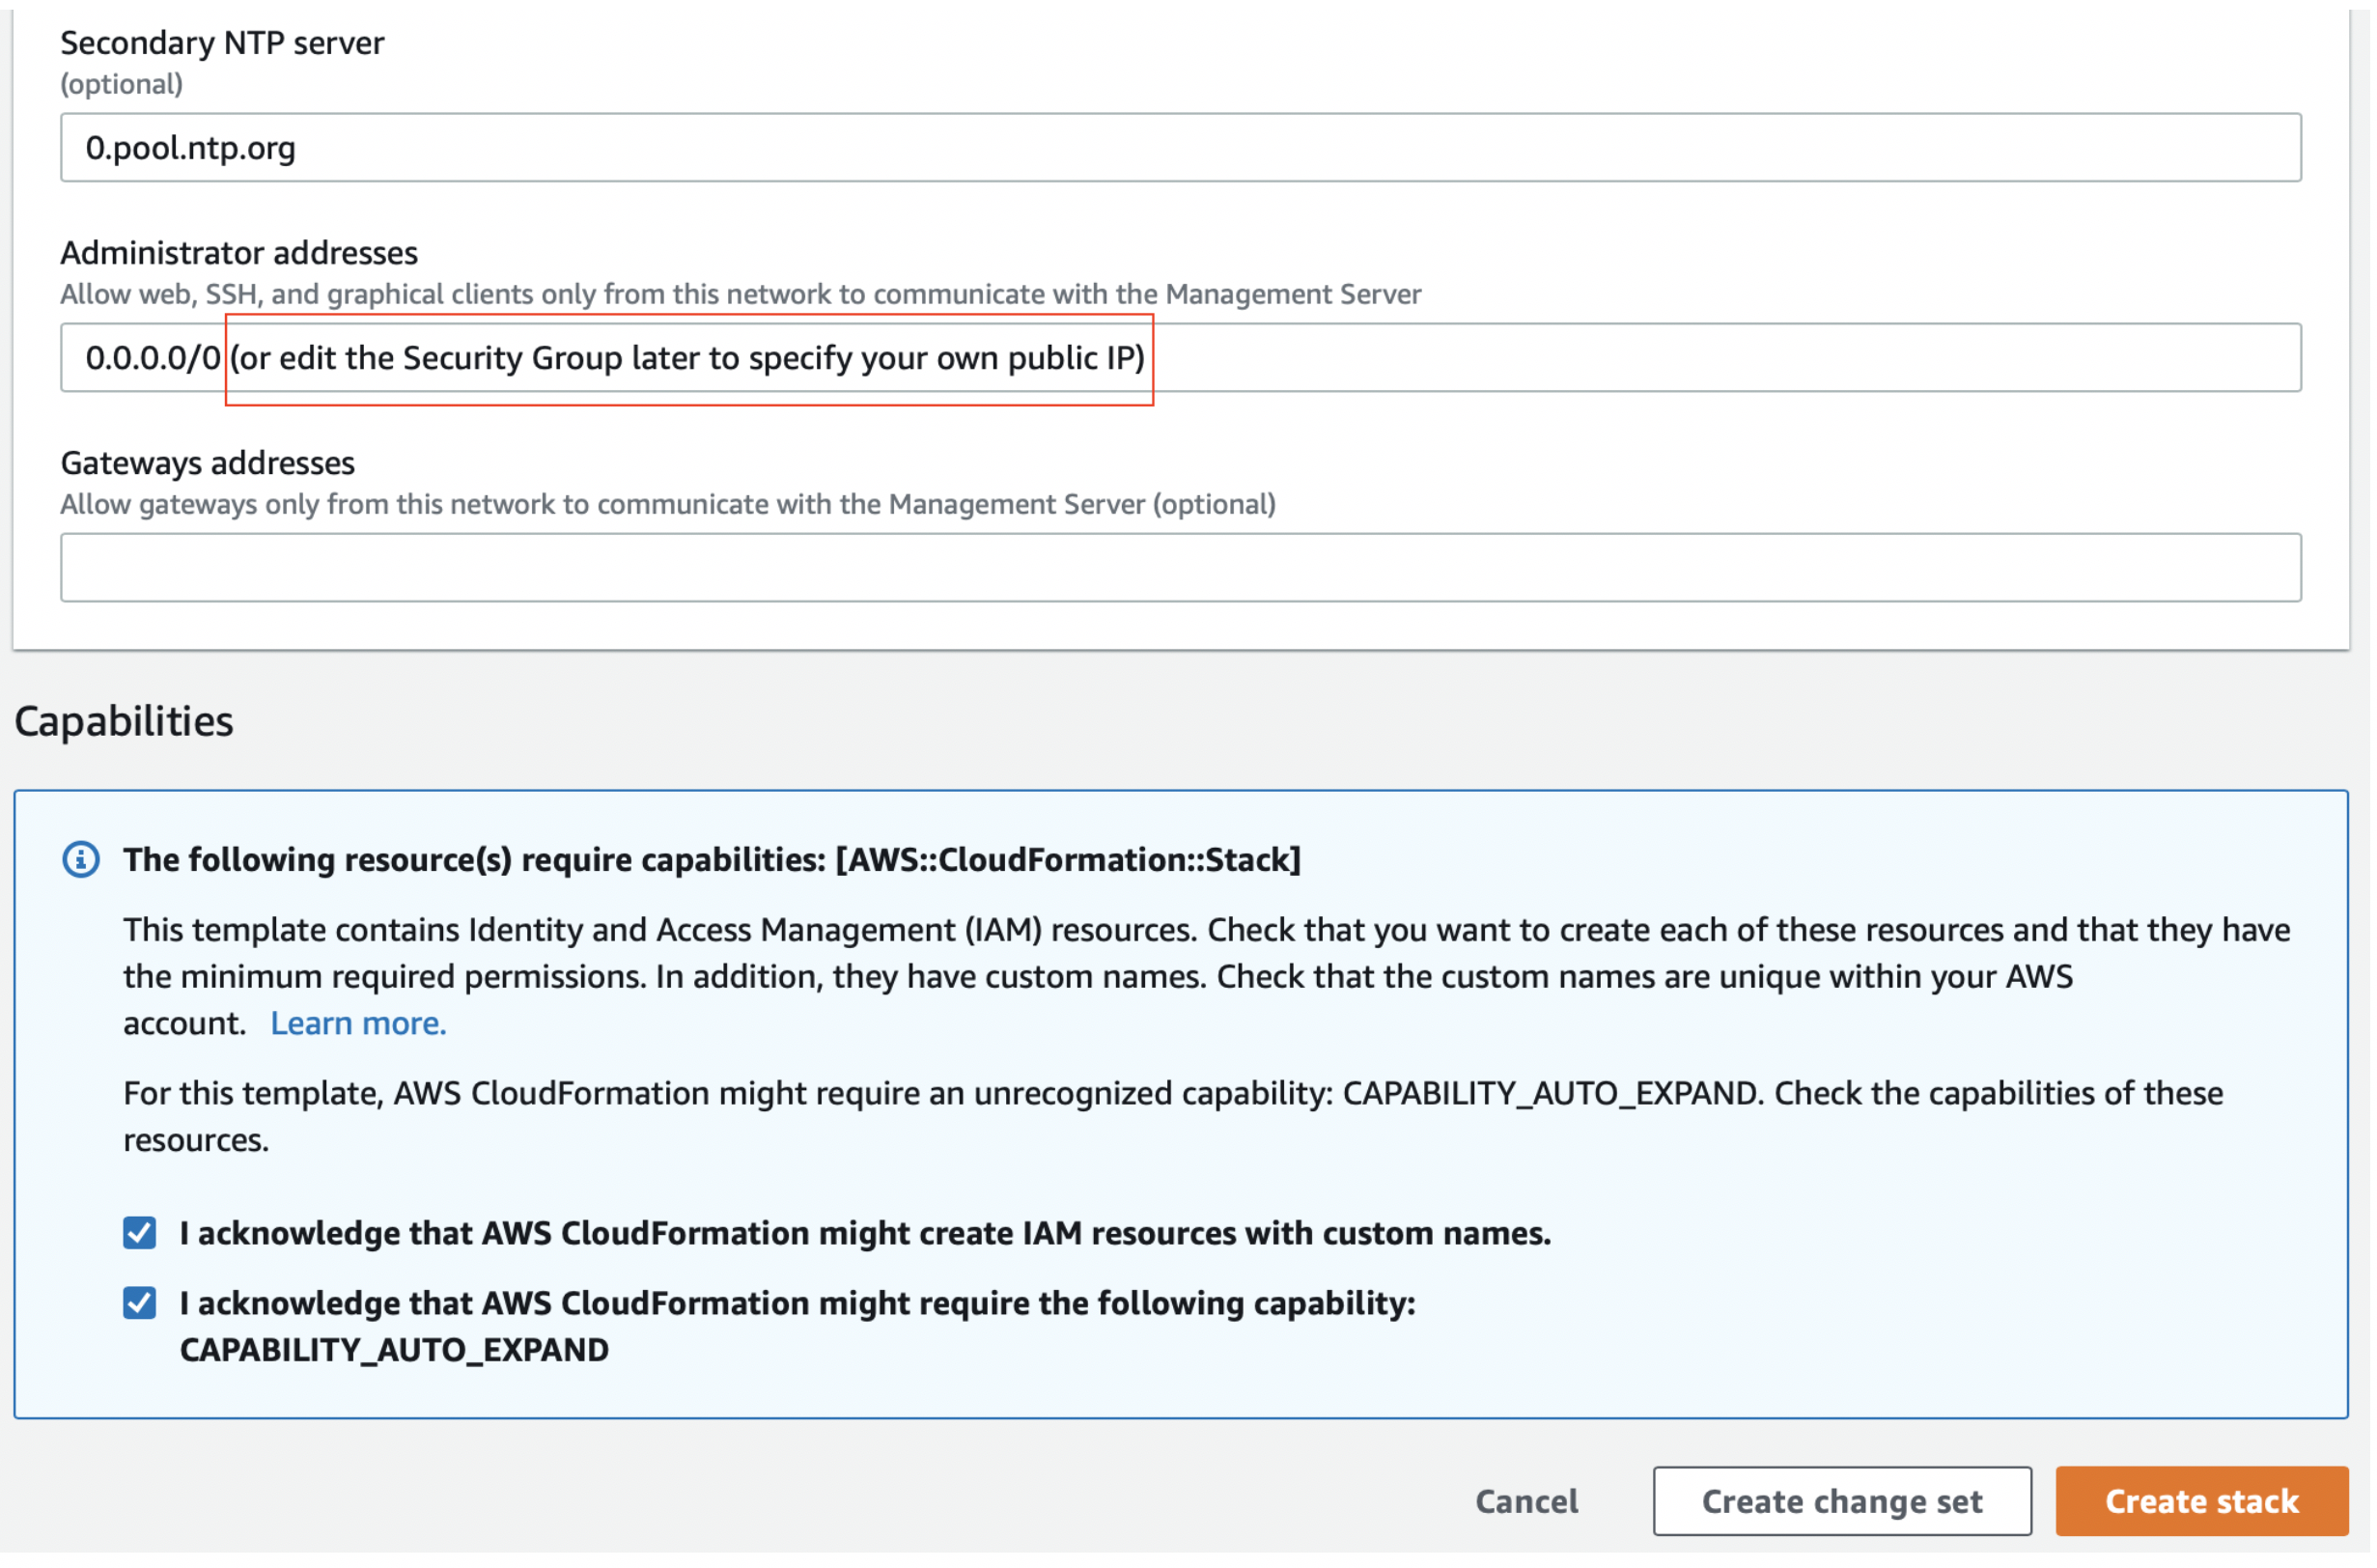
Task: Click the Secondary NTP server label
Action: click(x=222, y=43)
